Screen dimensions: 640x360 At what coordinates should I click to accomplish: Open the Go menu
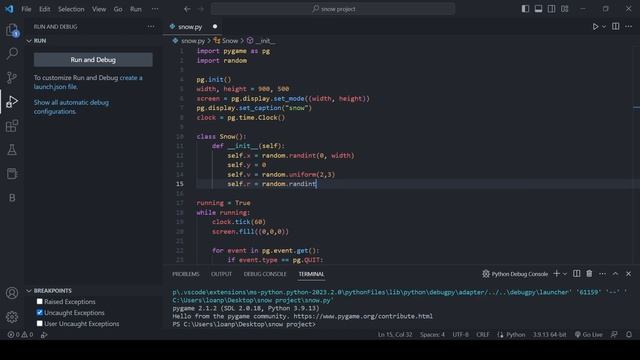click(118, 9)
